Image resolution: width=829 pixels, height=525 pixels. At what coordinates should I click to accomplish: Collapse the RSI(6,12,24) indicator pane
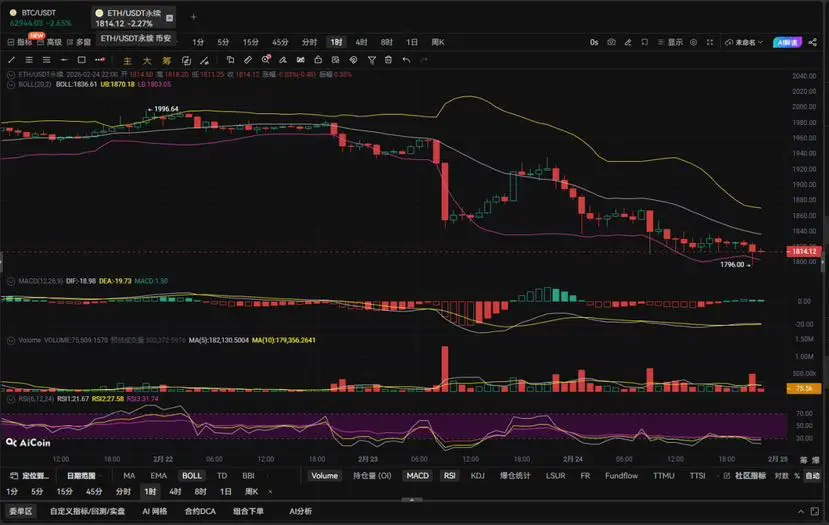pos(11,399)
